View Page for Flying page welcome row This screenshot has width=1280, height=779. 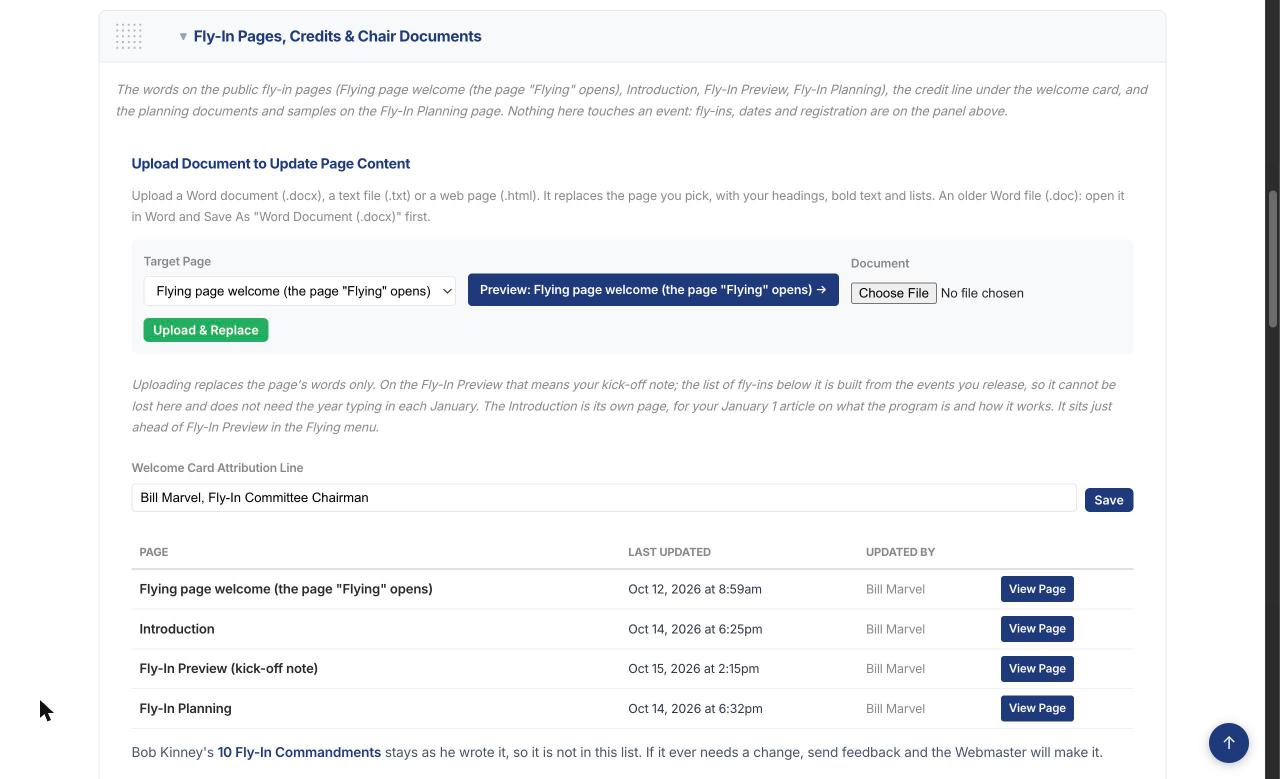pos(1037,589)
